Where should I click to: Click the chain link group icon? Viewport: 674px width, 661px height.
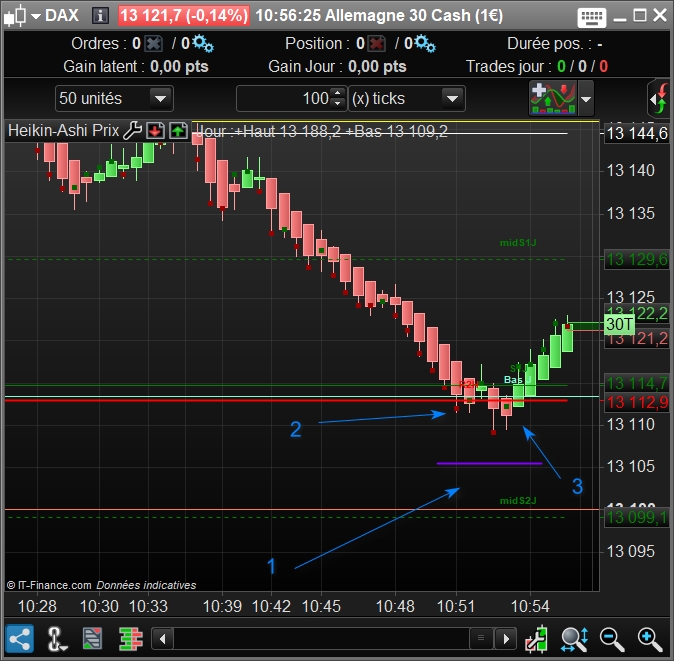[56, 639]
